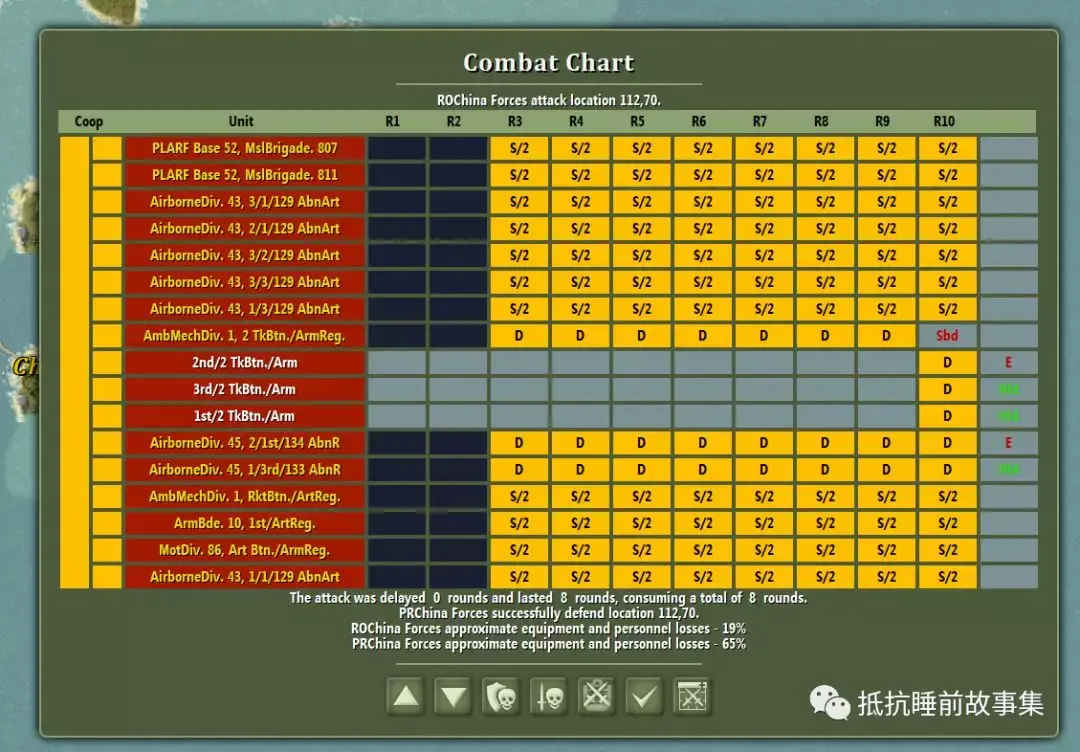Click the R2 column header
This screenshot has height=752, width=1080.
click(453, 121)
